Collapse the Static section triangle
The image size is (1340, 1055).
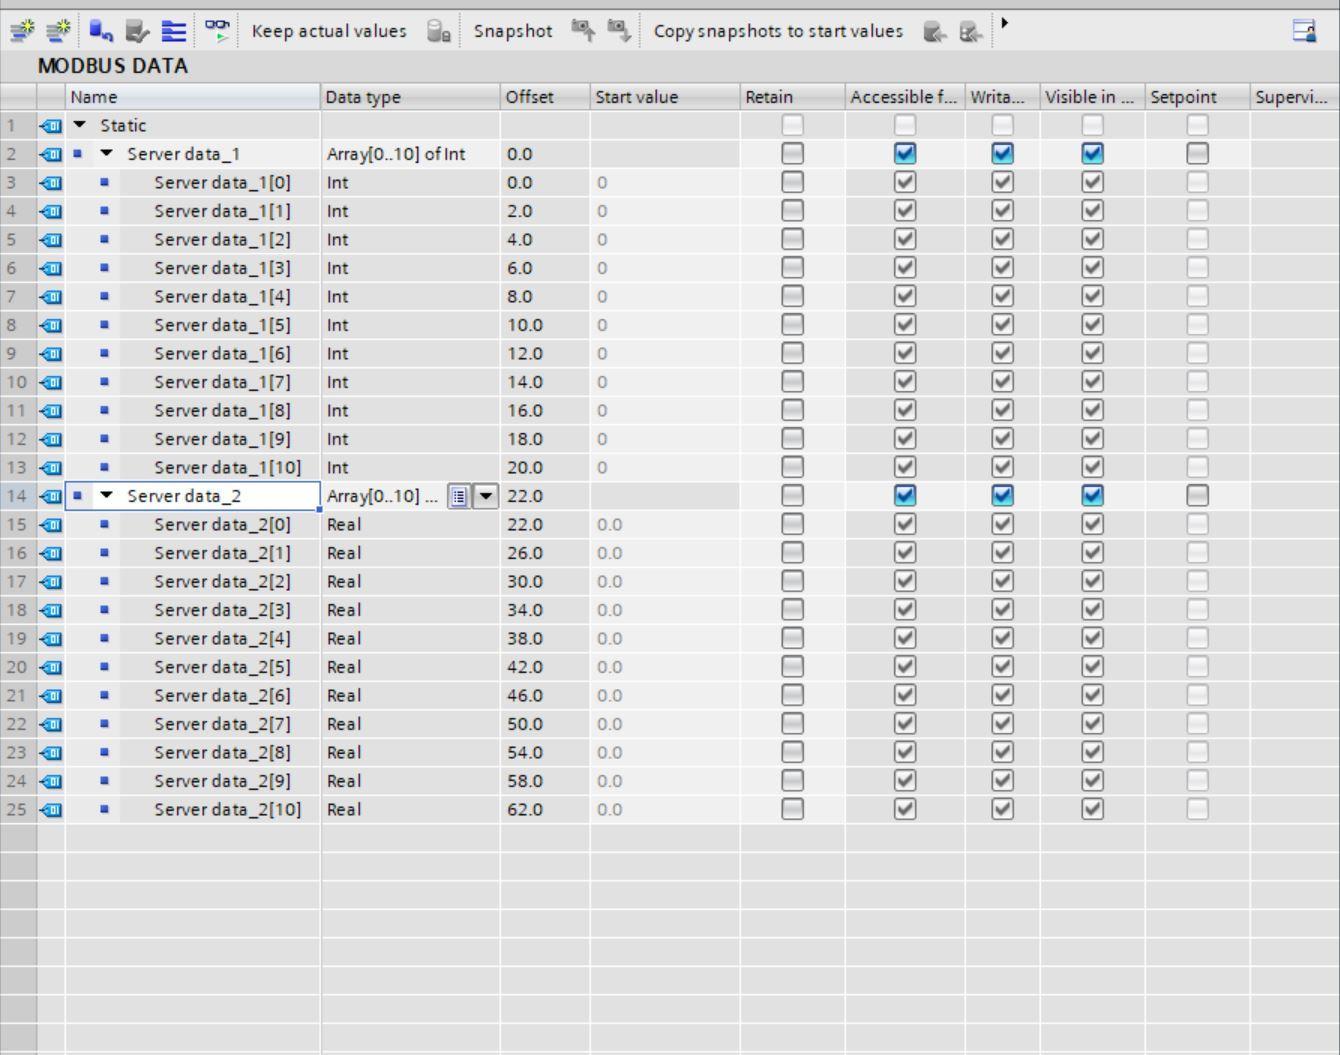[80, 126]
